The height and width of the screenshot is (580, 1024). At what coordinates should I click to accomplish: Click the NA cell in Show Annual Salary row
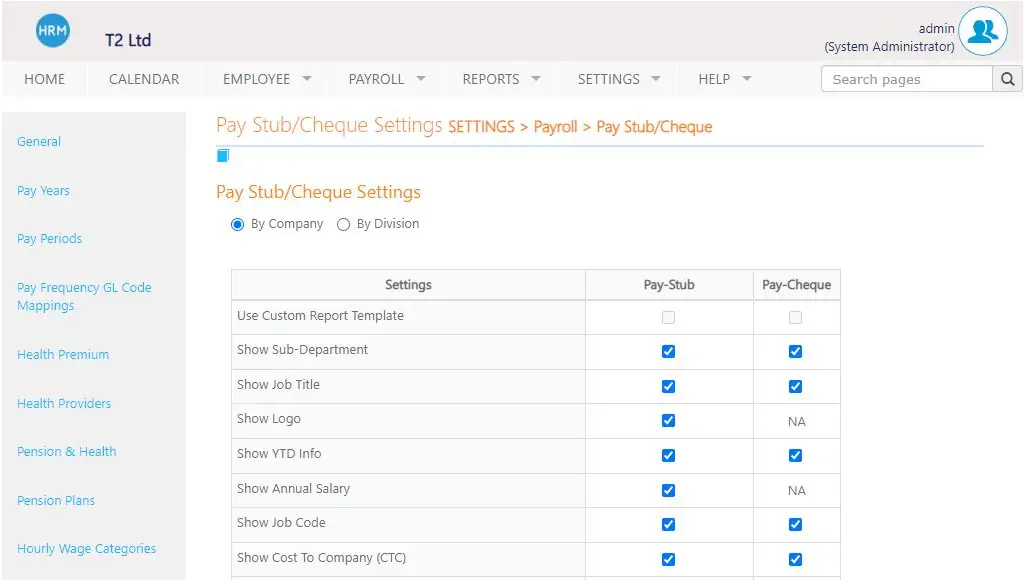coord(796,491)
